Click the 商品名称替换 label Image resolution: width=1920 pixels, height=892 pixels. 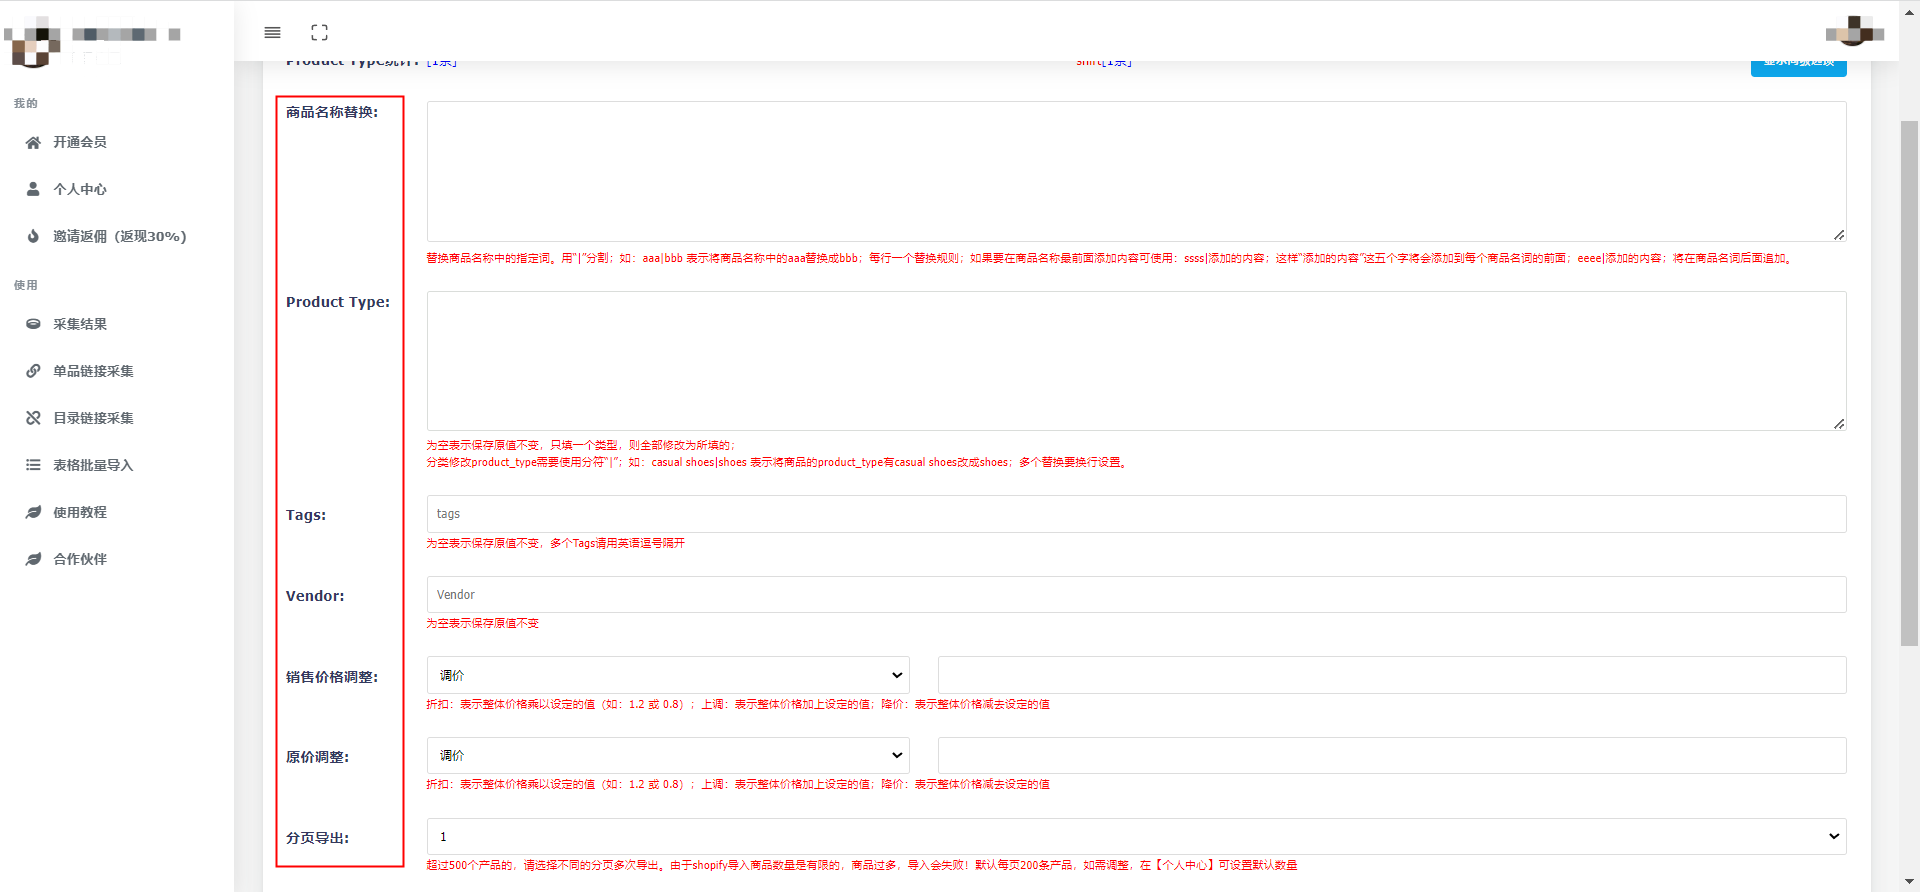[x=332, y=112]
